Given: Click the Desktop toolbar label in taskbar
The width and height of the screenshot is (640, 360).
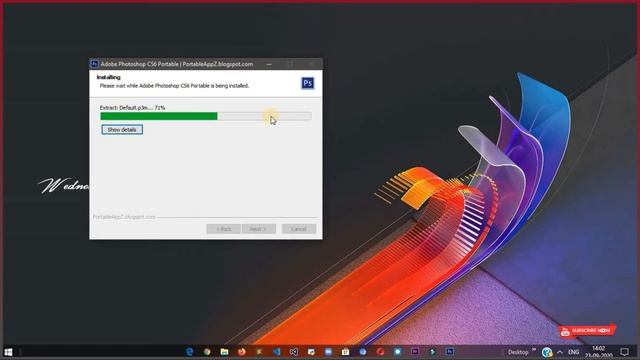Looking at the screenshot, I should (x=518, y=352).
